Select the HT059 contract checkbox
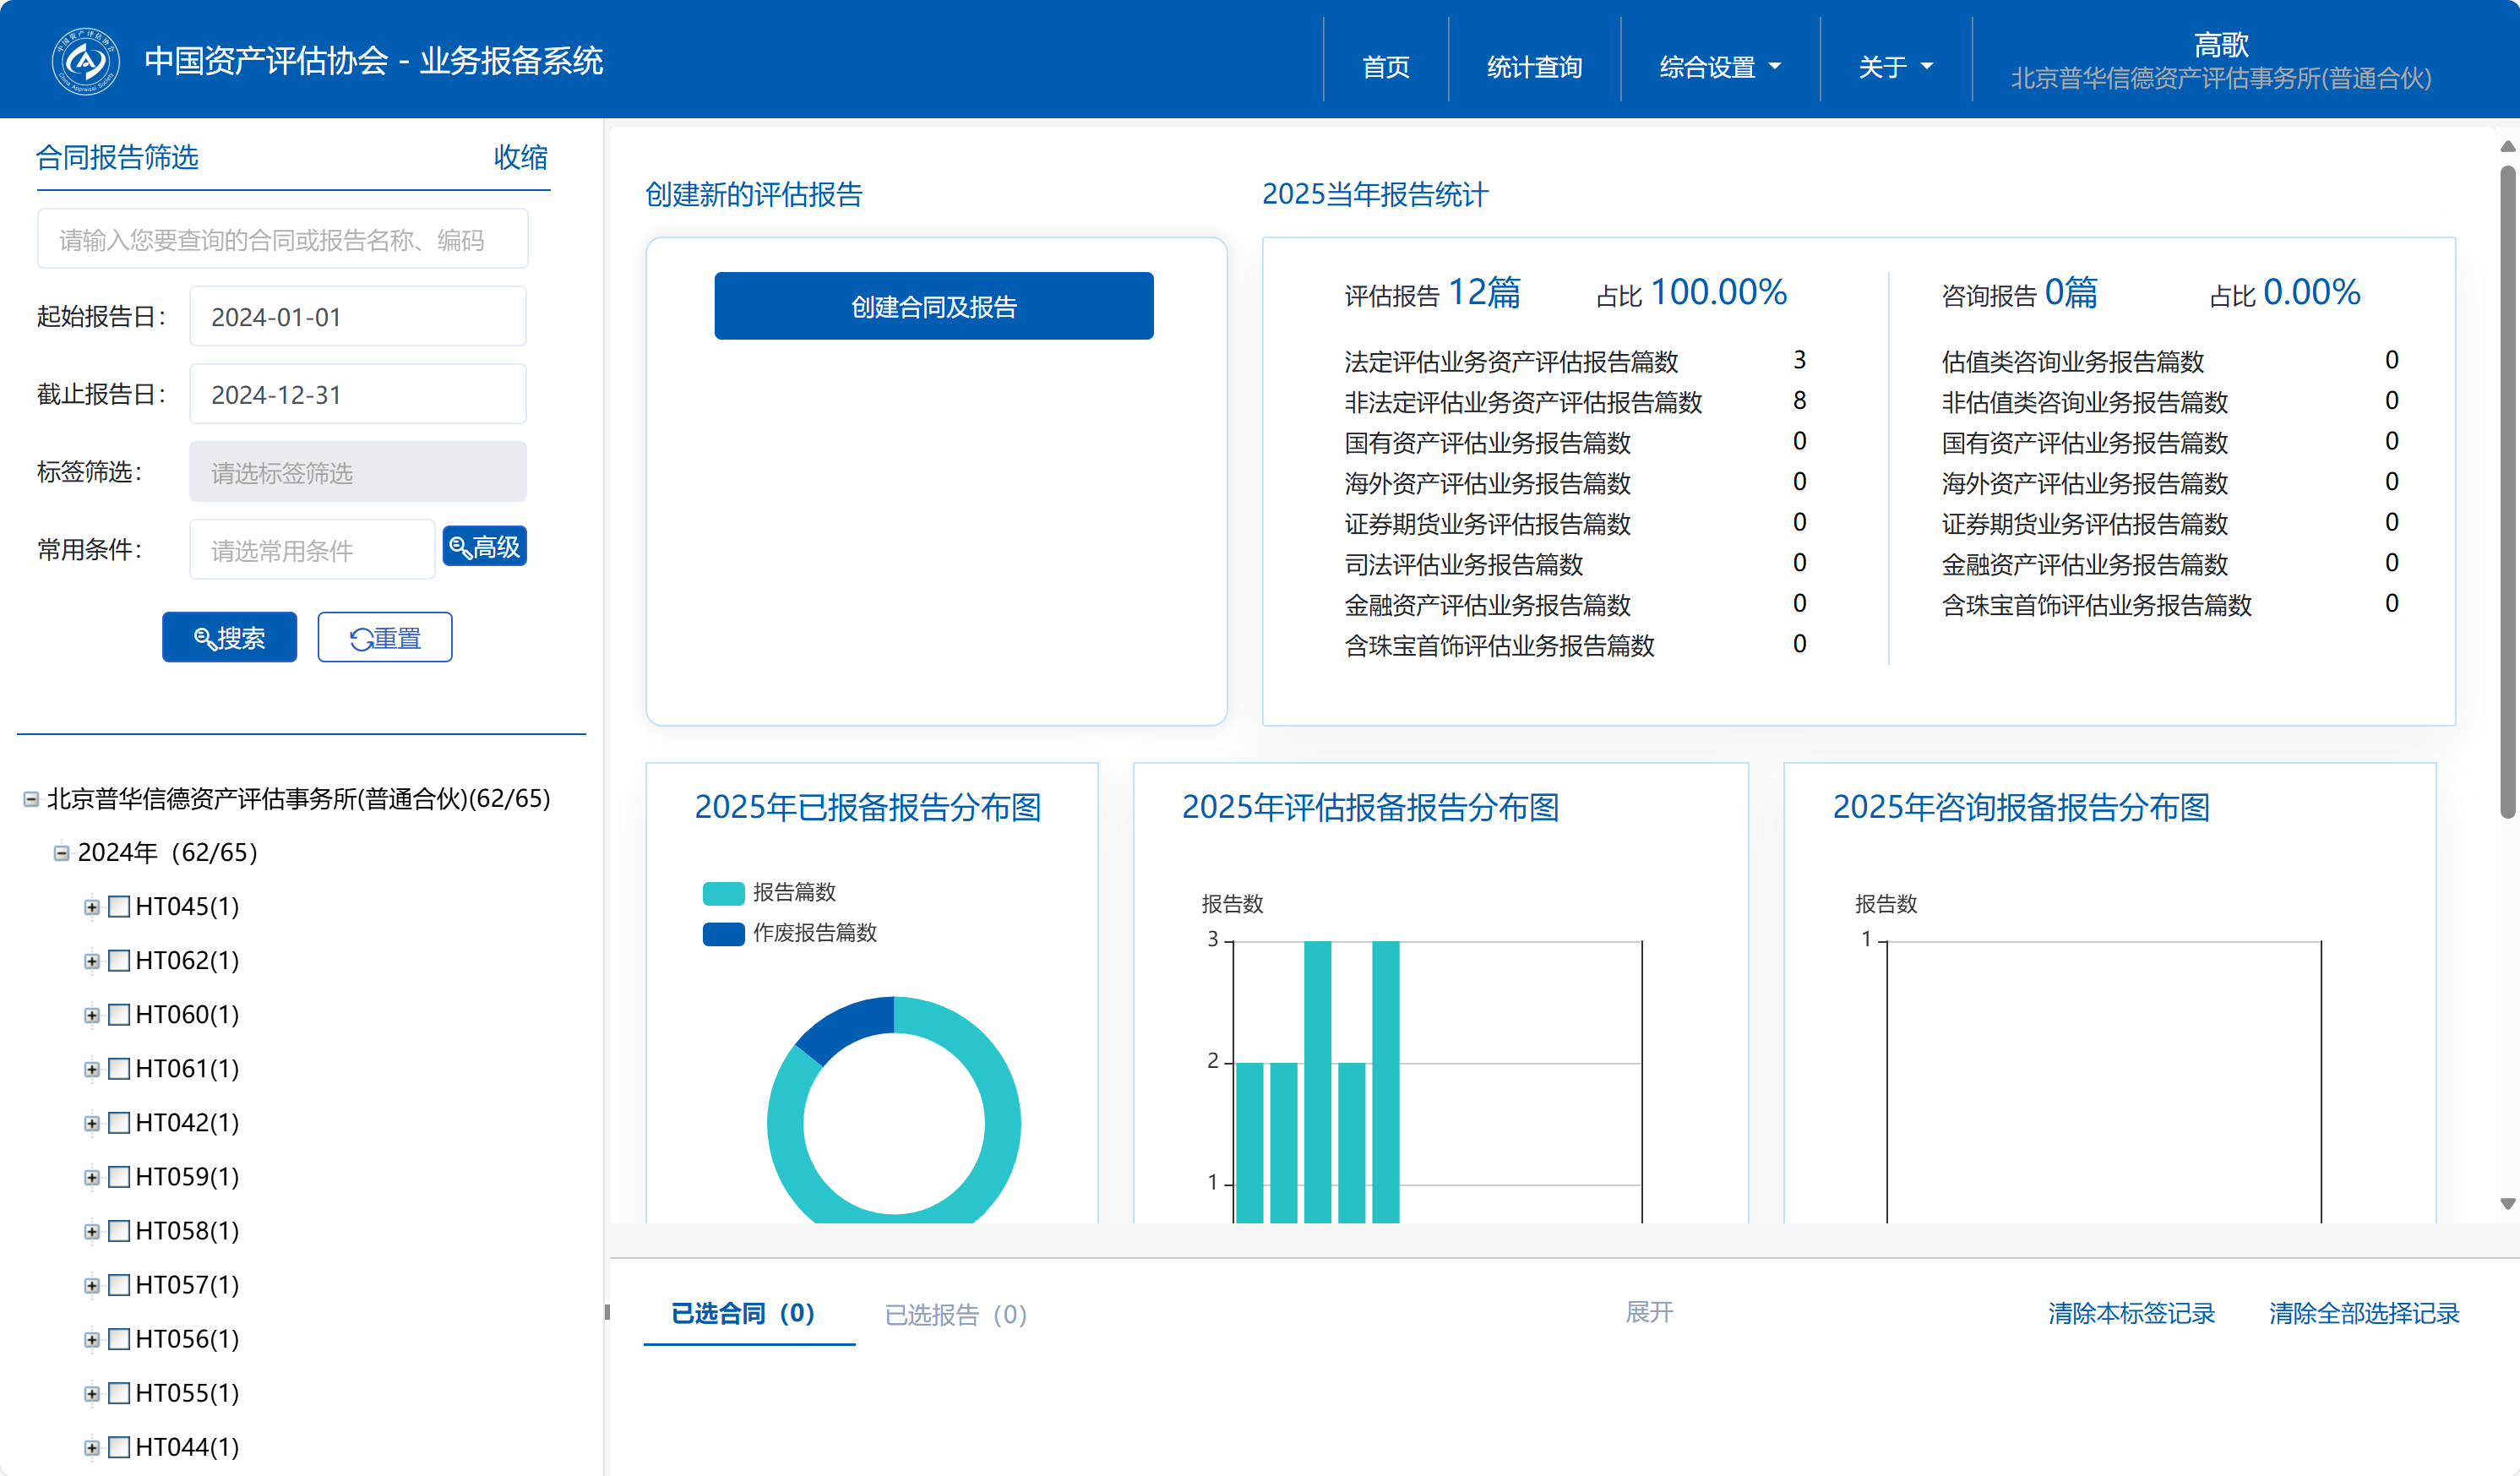This screenshot has height=1476, width=2520. (119, 1177)
